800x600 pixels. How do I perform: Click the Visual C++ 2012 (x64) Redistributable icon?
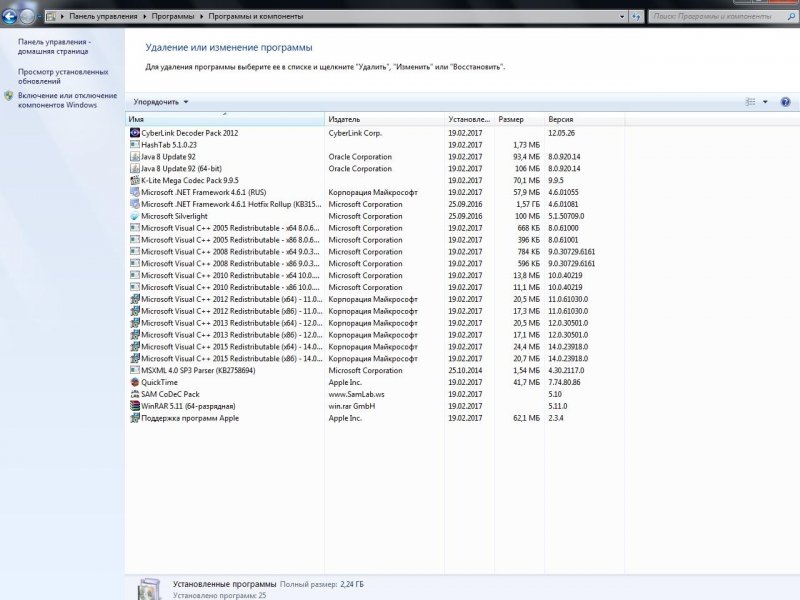coord(135,299)
